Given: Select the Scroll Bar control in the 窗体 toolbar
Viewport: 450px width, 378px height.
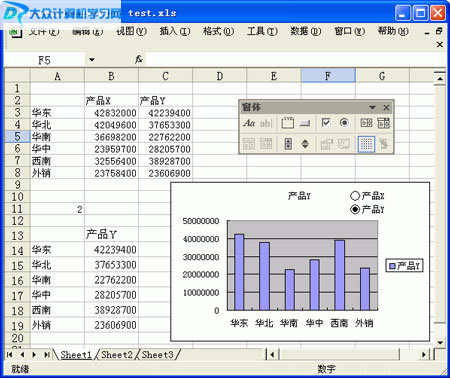Looking at the screenshot, I should [x=288, y=144].
